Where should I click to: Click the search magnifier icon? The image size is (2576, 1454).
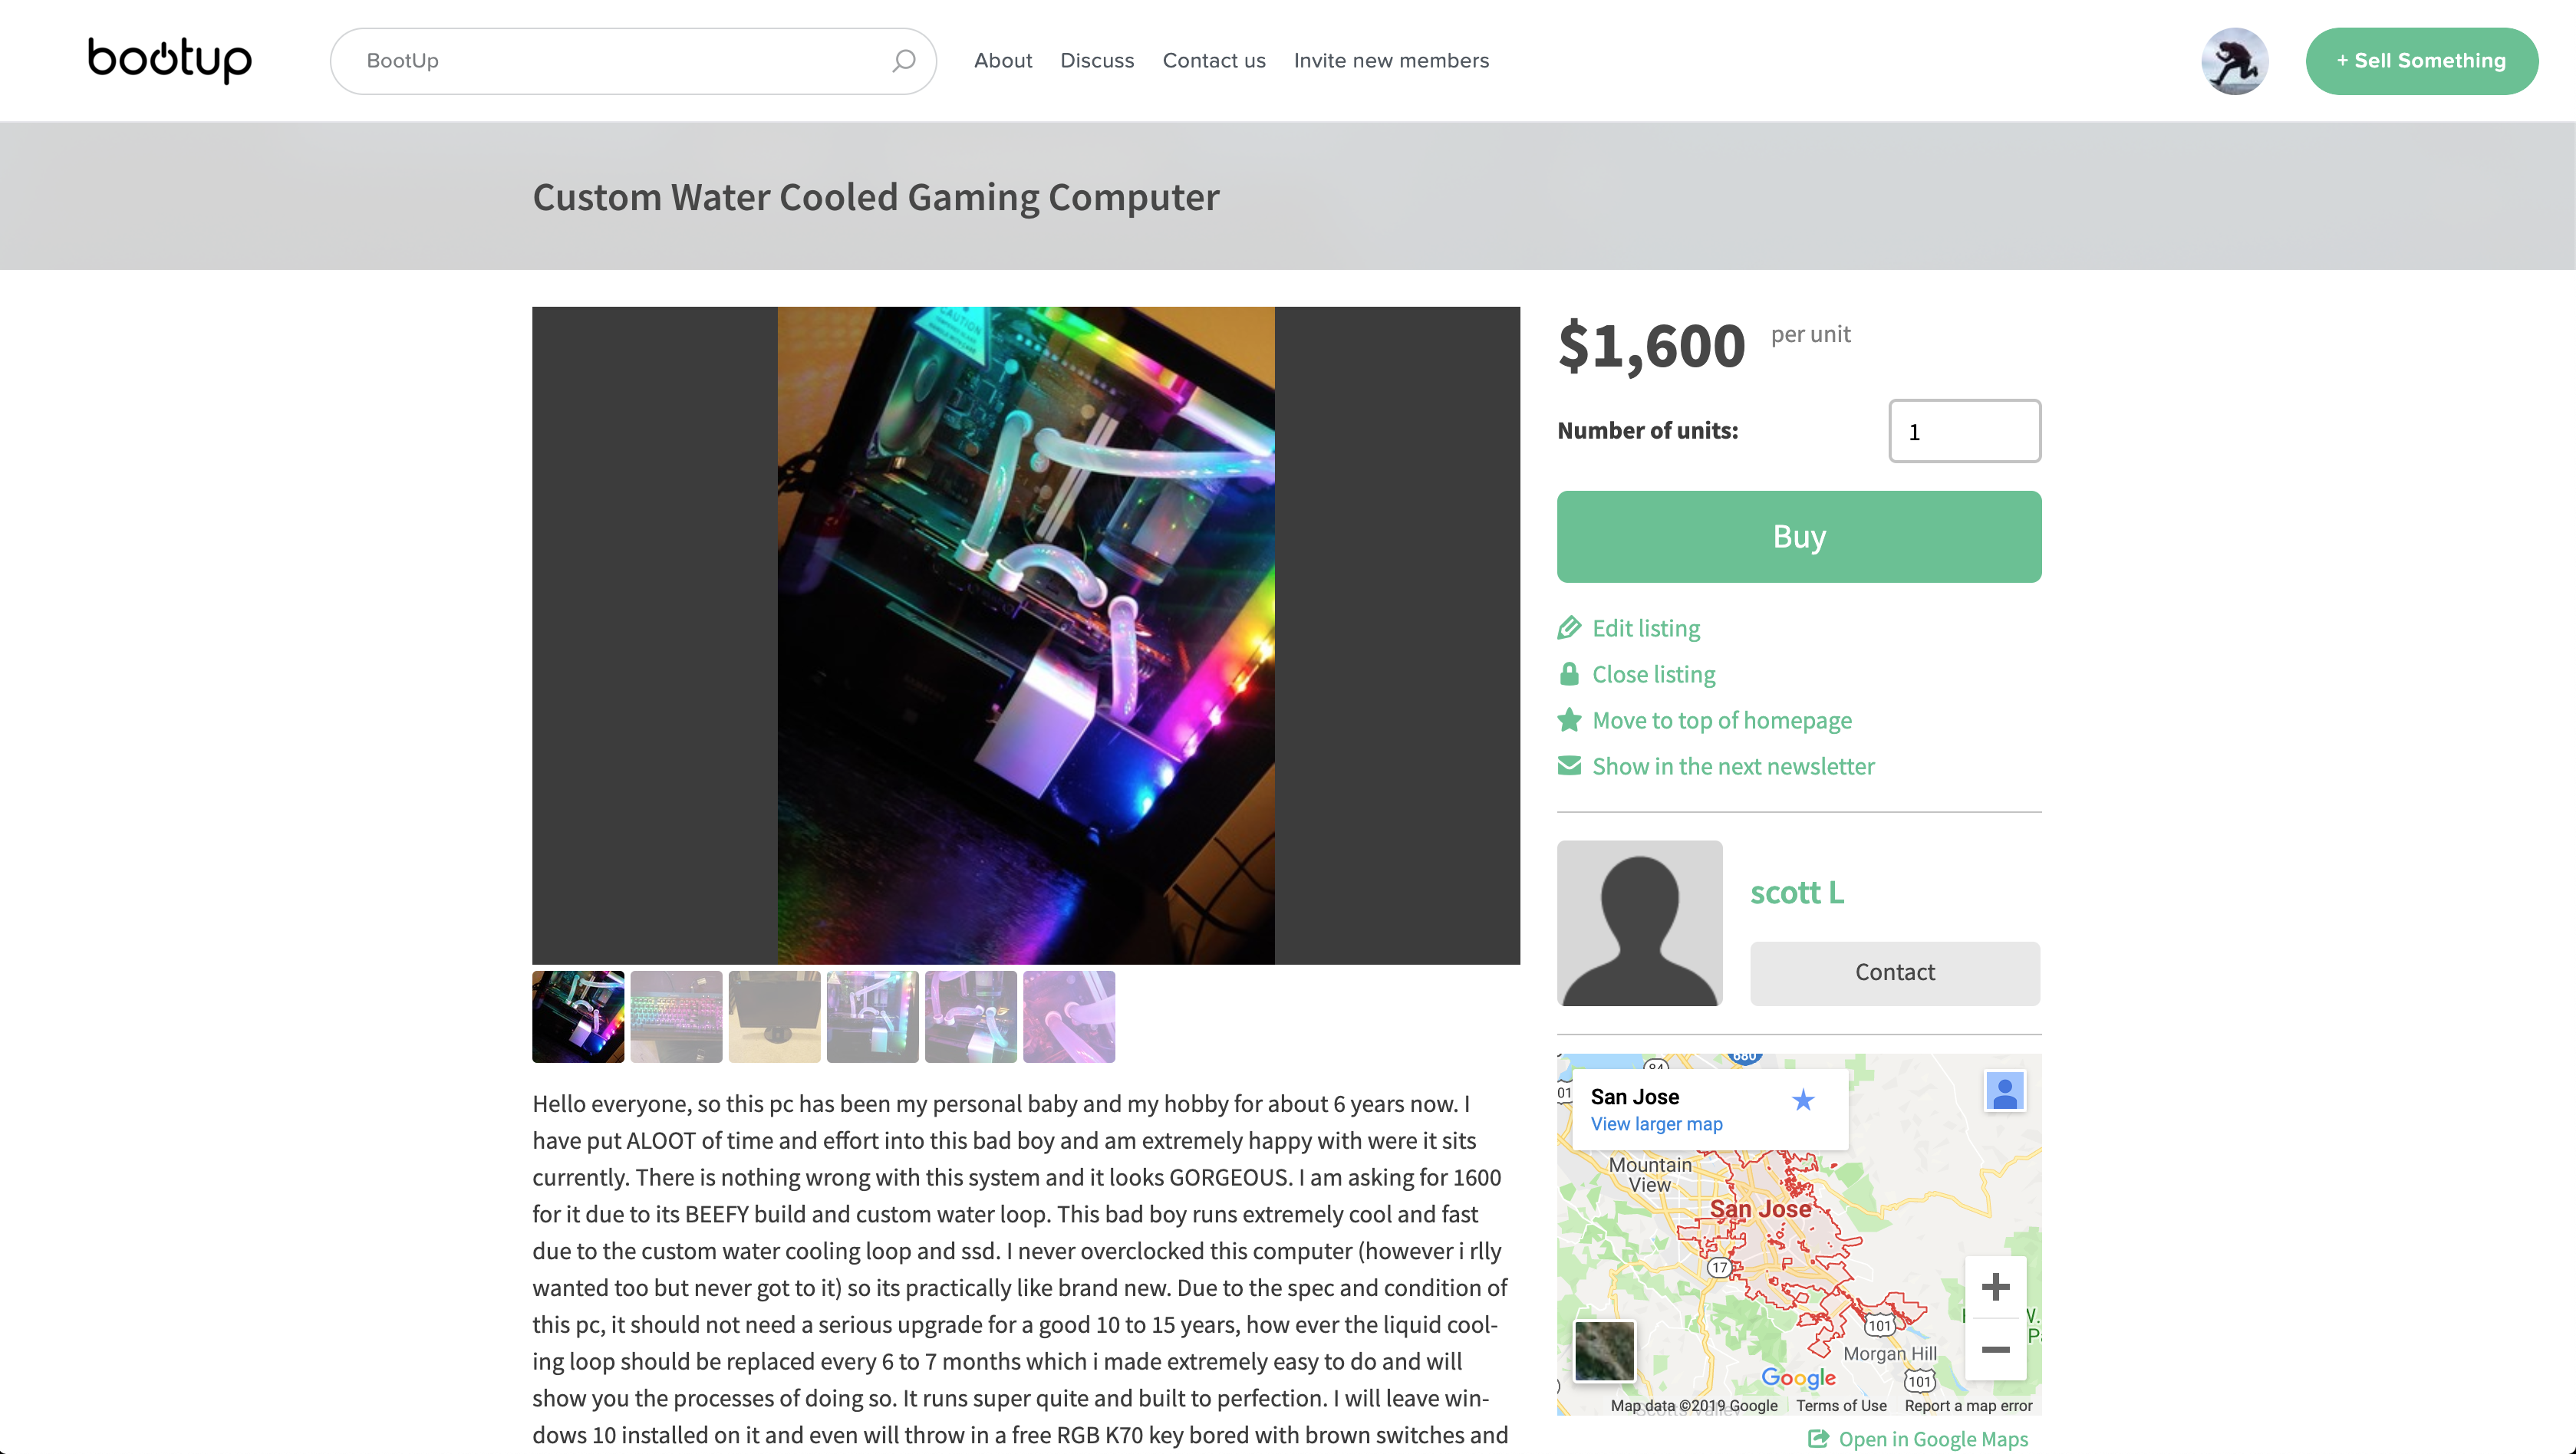click(903, 61)
